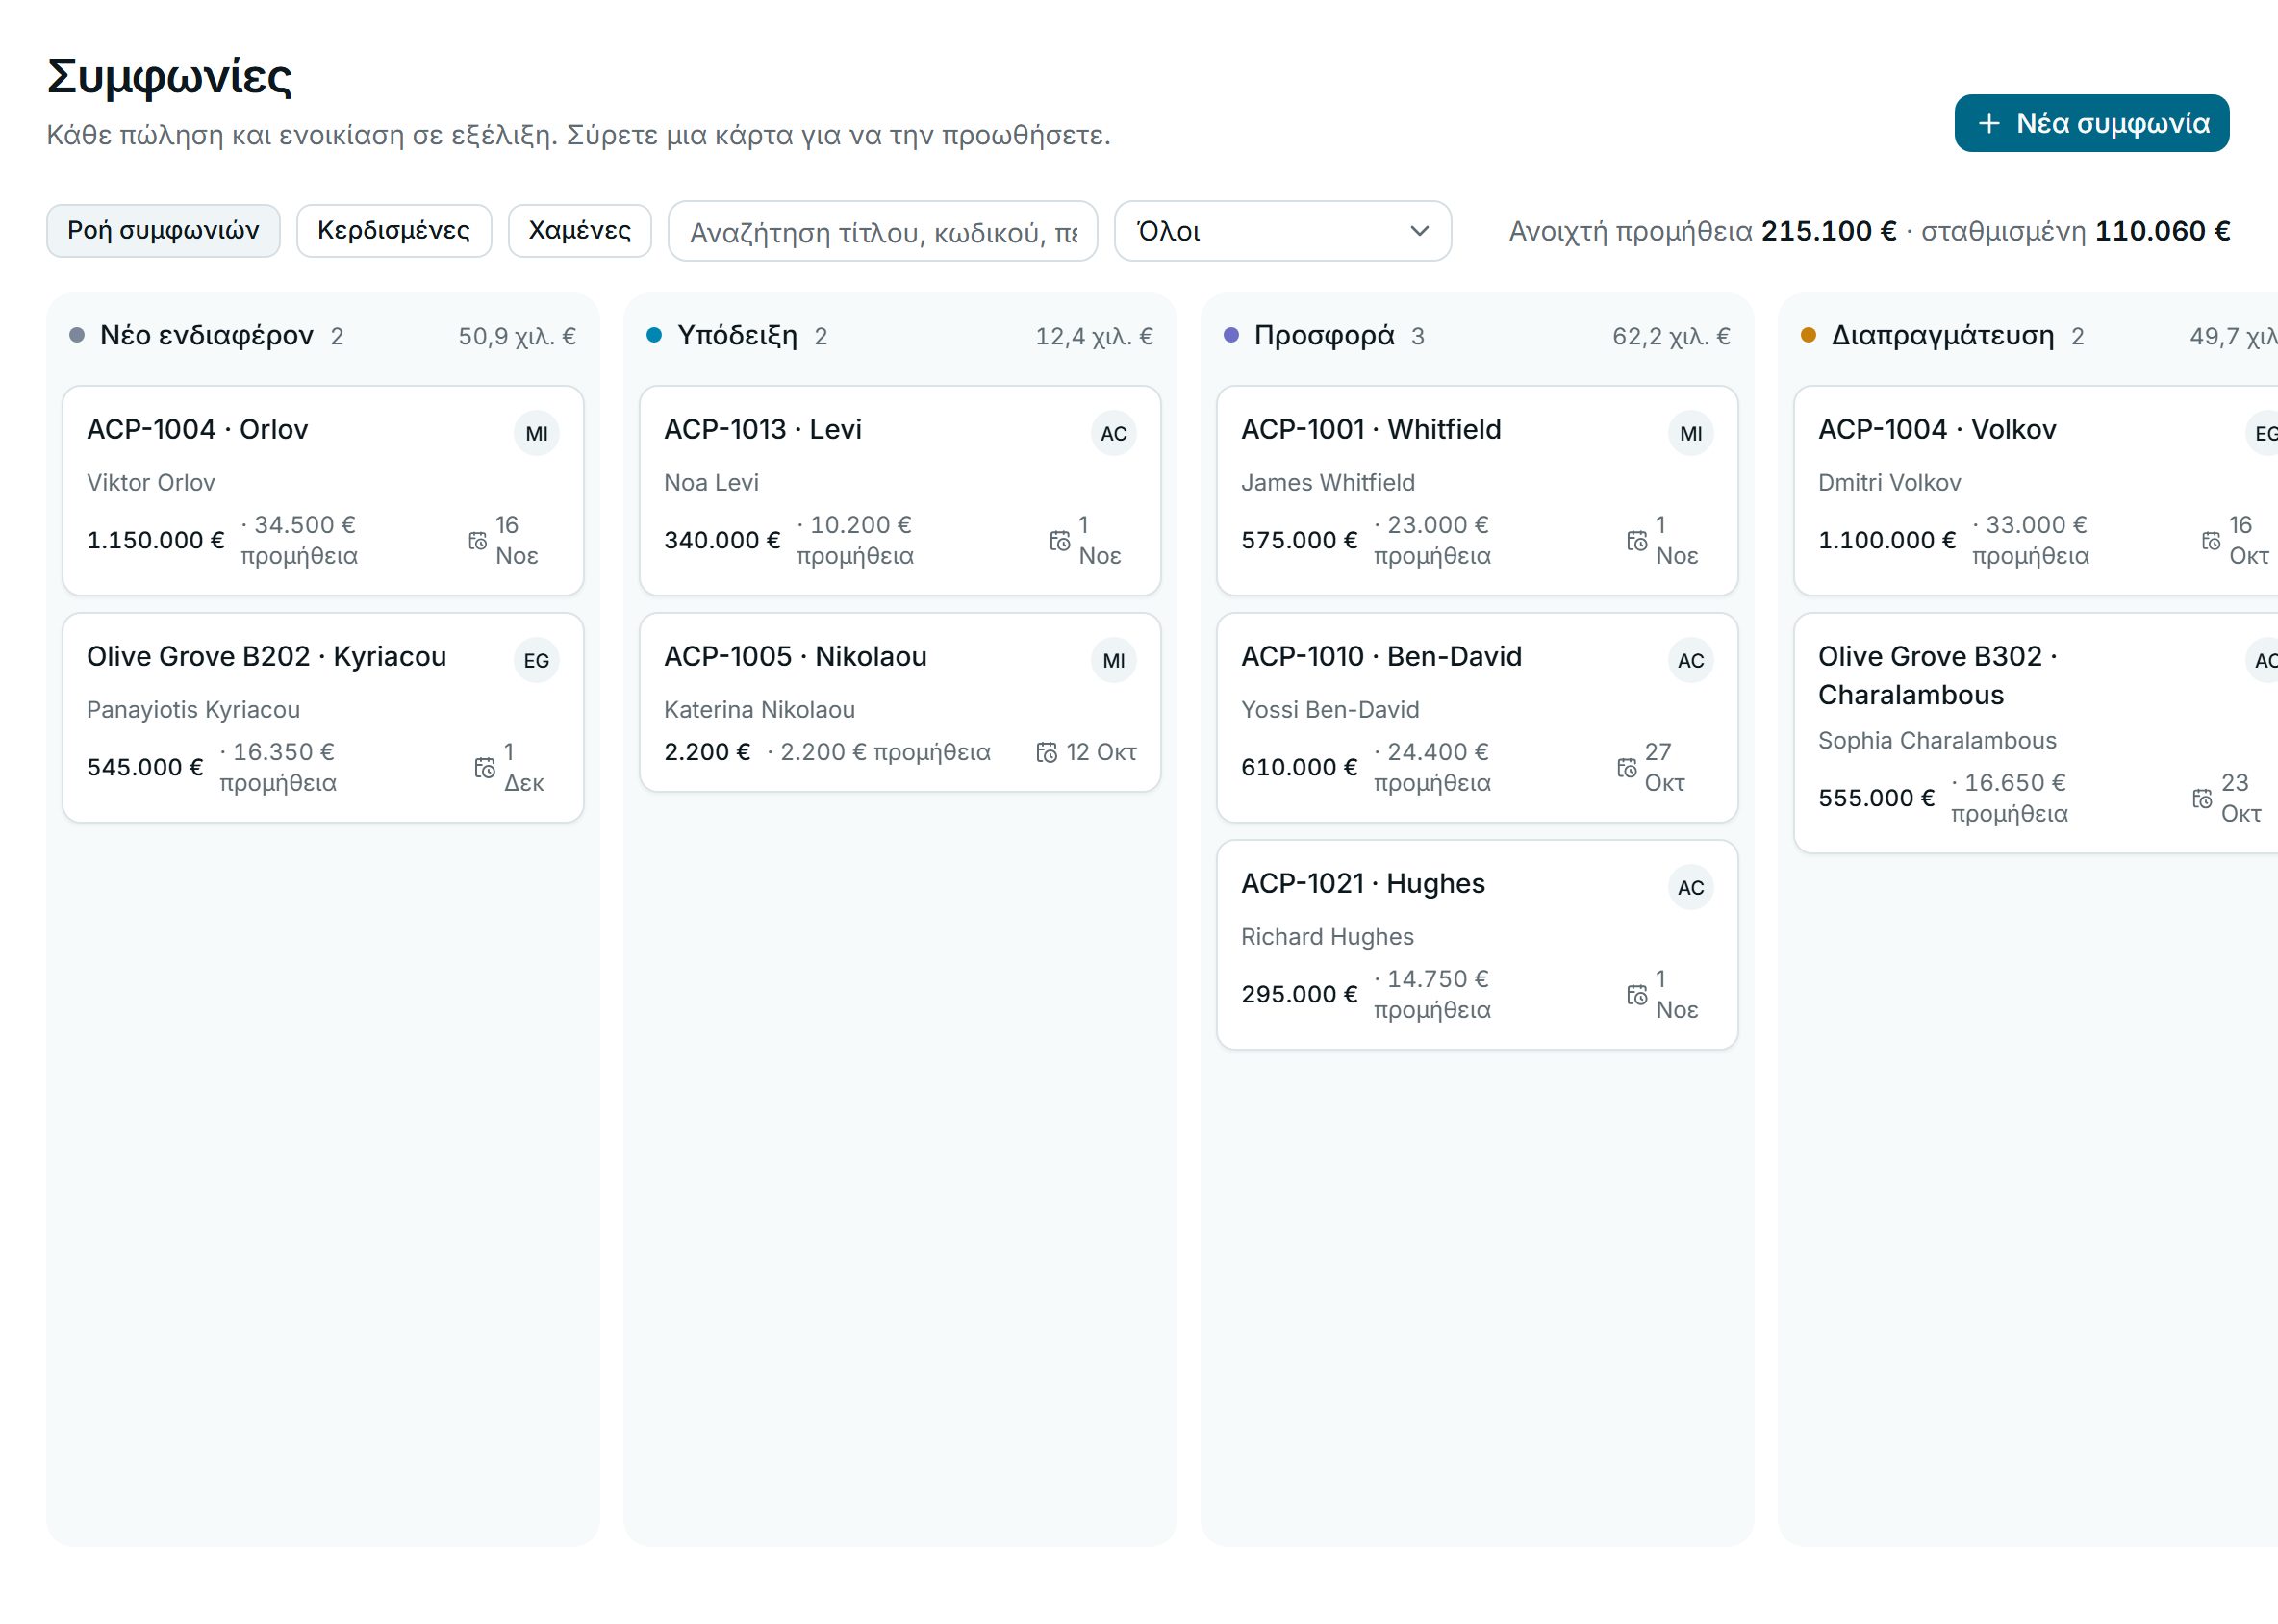The height and width of the screenshot is (1624, 2278).
Task: Click calendar icon on ACP-1005 Nikolaou card
Action: (x=1047, y=752)
